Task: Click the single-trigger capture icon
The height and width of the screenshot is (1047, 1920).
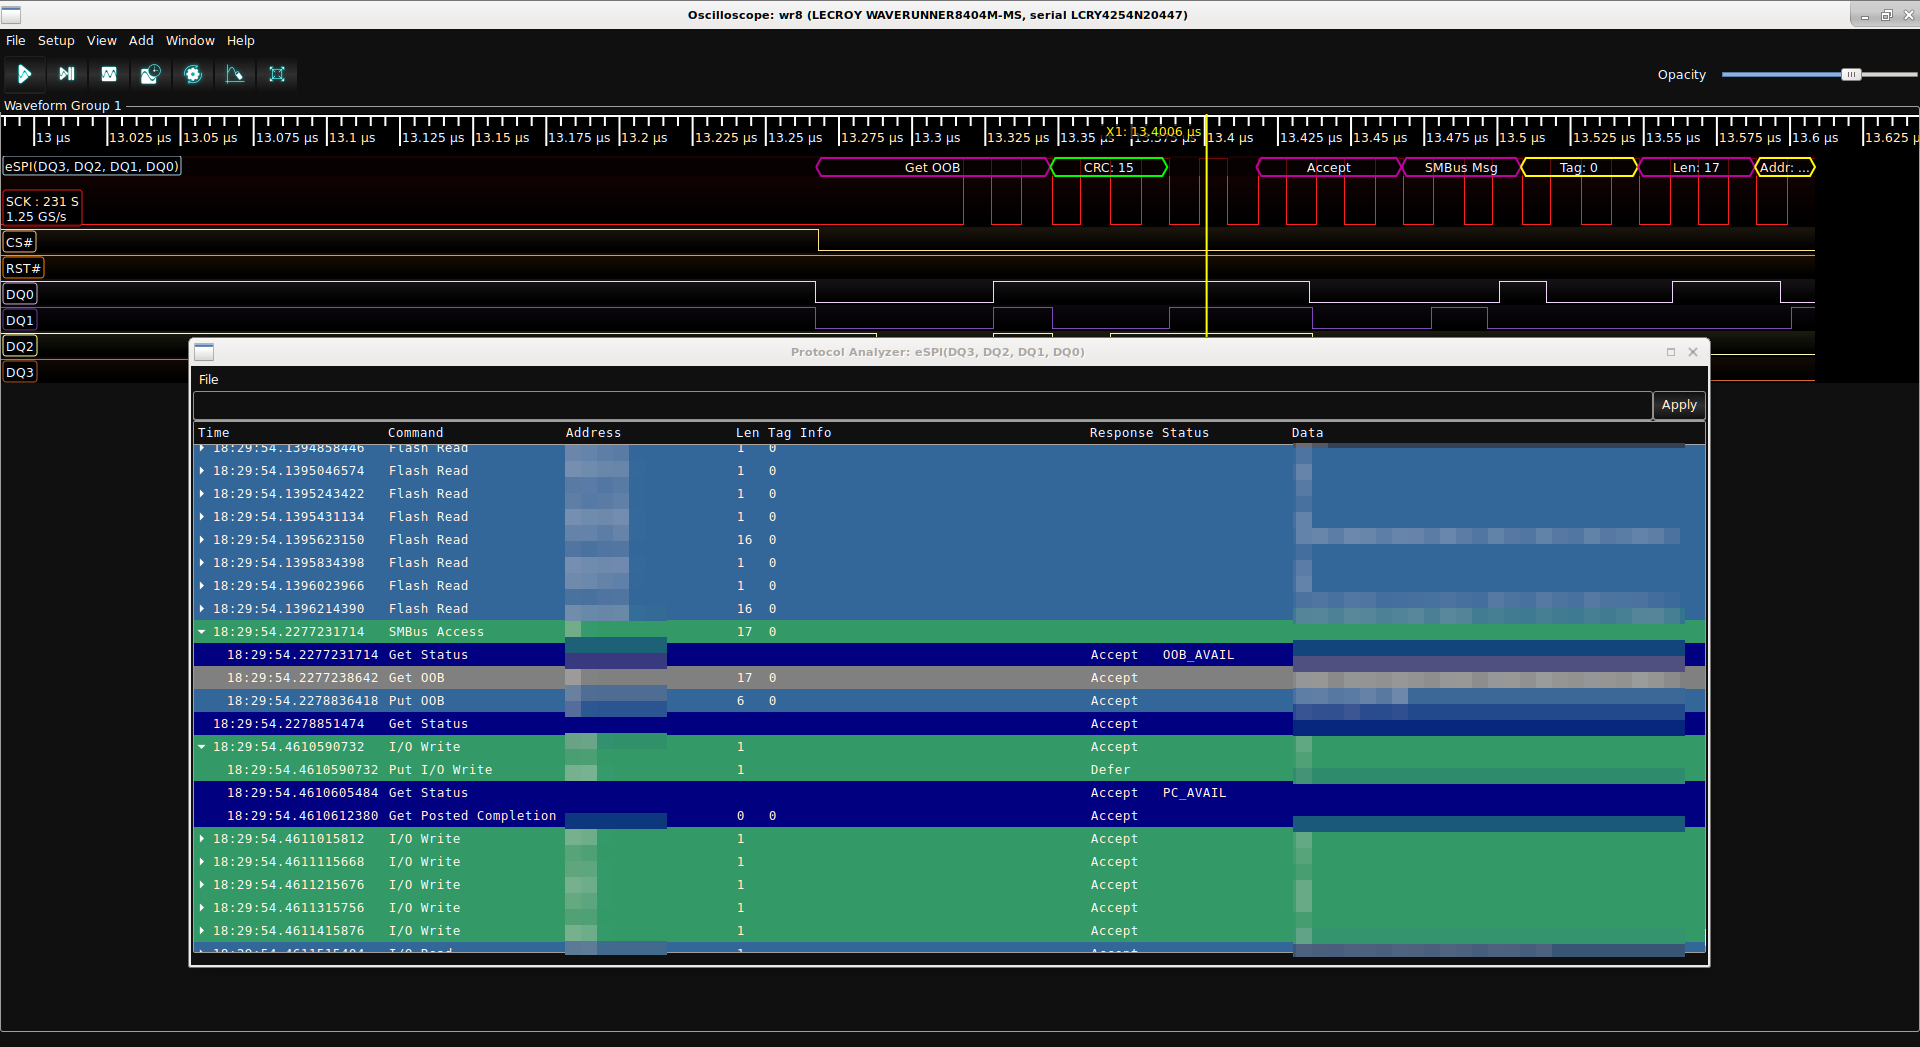Action: 66,74
